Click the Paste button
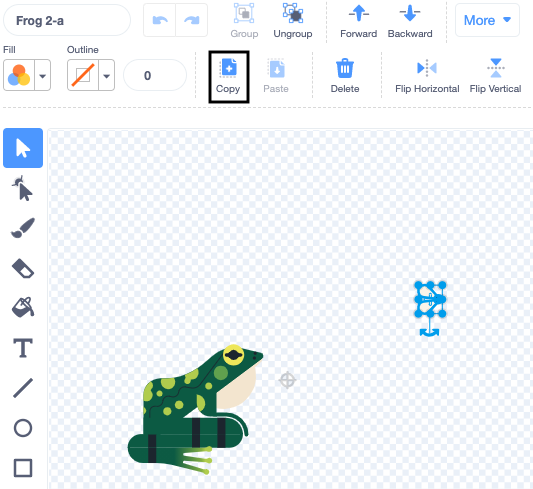This screenshot has width=533, height=489. click(276, 76)
